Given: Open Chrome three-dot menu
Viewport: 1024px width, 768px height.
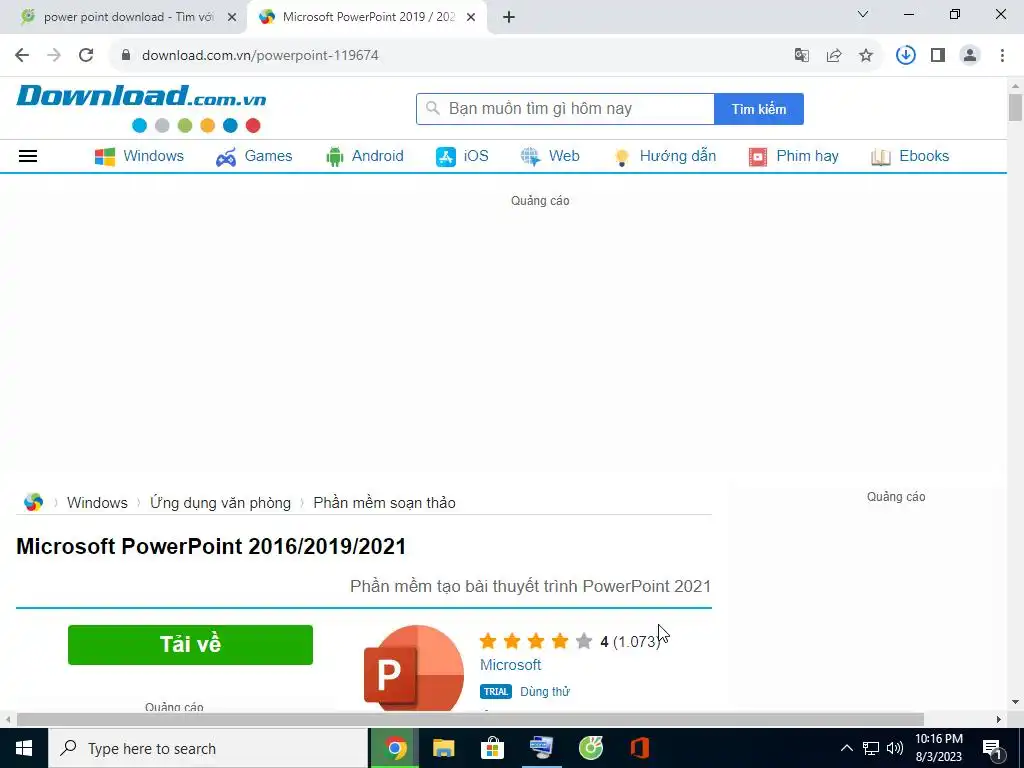Looking at the screenshot, I should point(1002,55).
